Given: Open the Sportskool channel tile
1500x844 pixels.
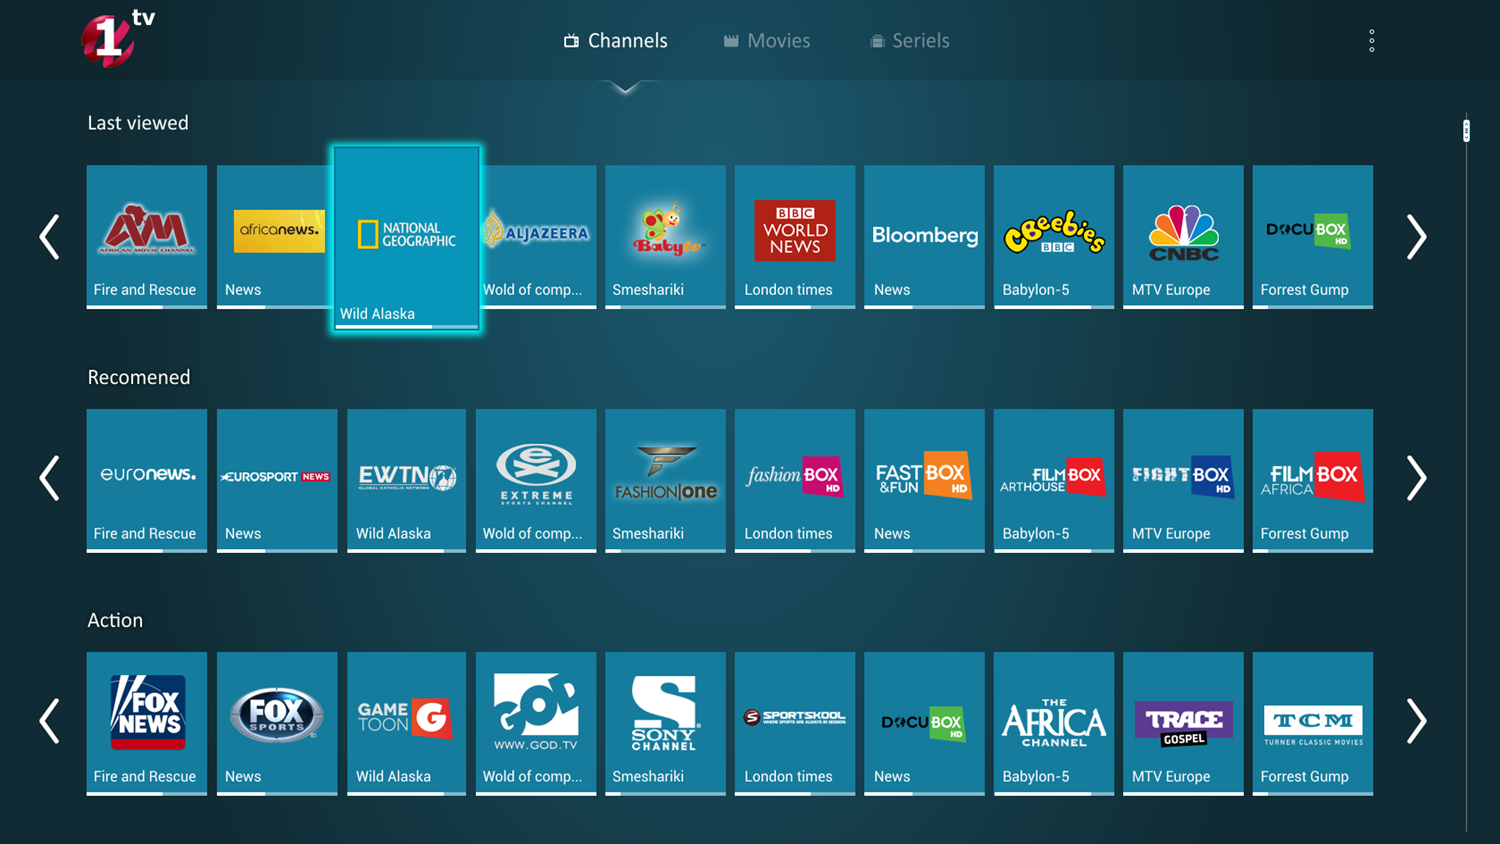Looking at the screenshot, I should tap(795, 723).
